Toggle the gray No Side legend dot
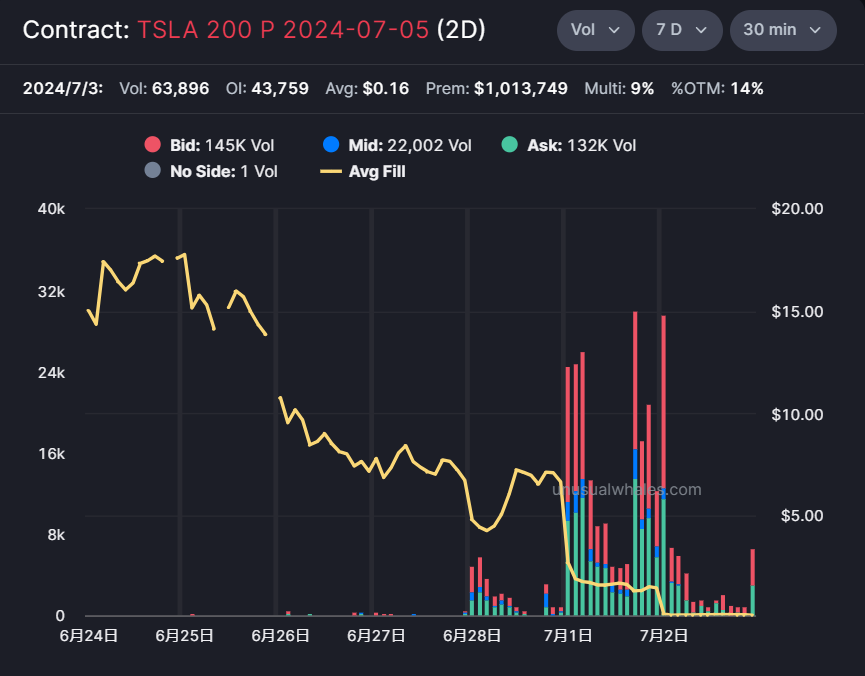Viewport: 865px width, 676px height. point(152,171)
